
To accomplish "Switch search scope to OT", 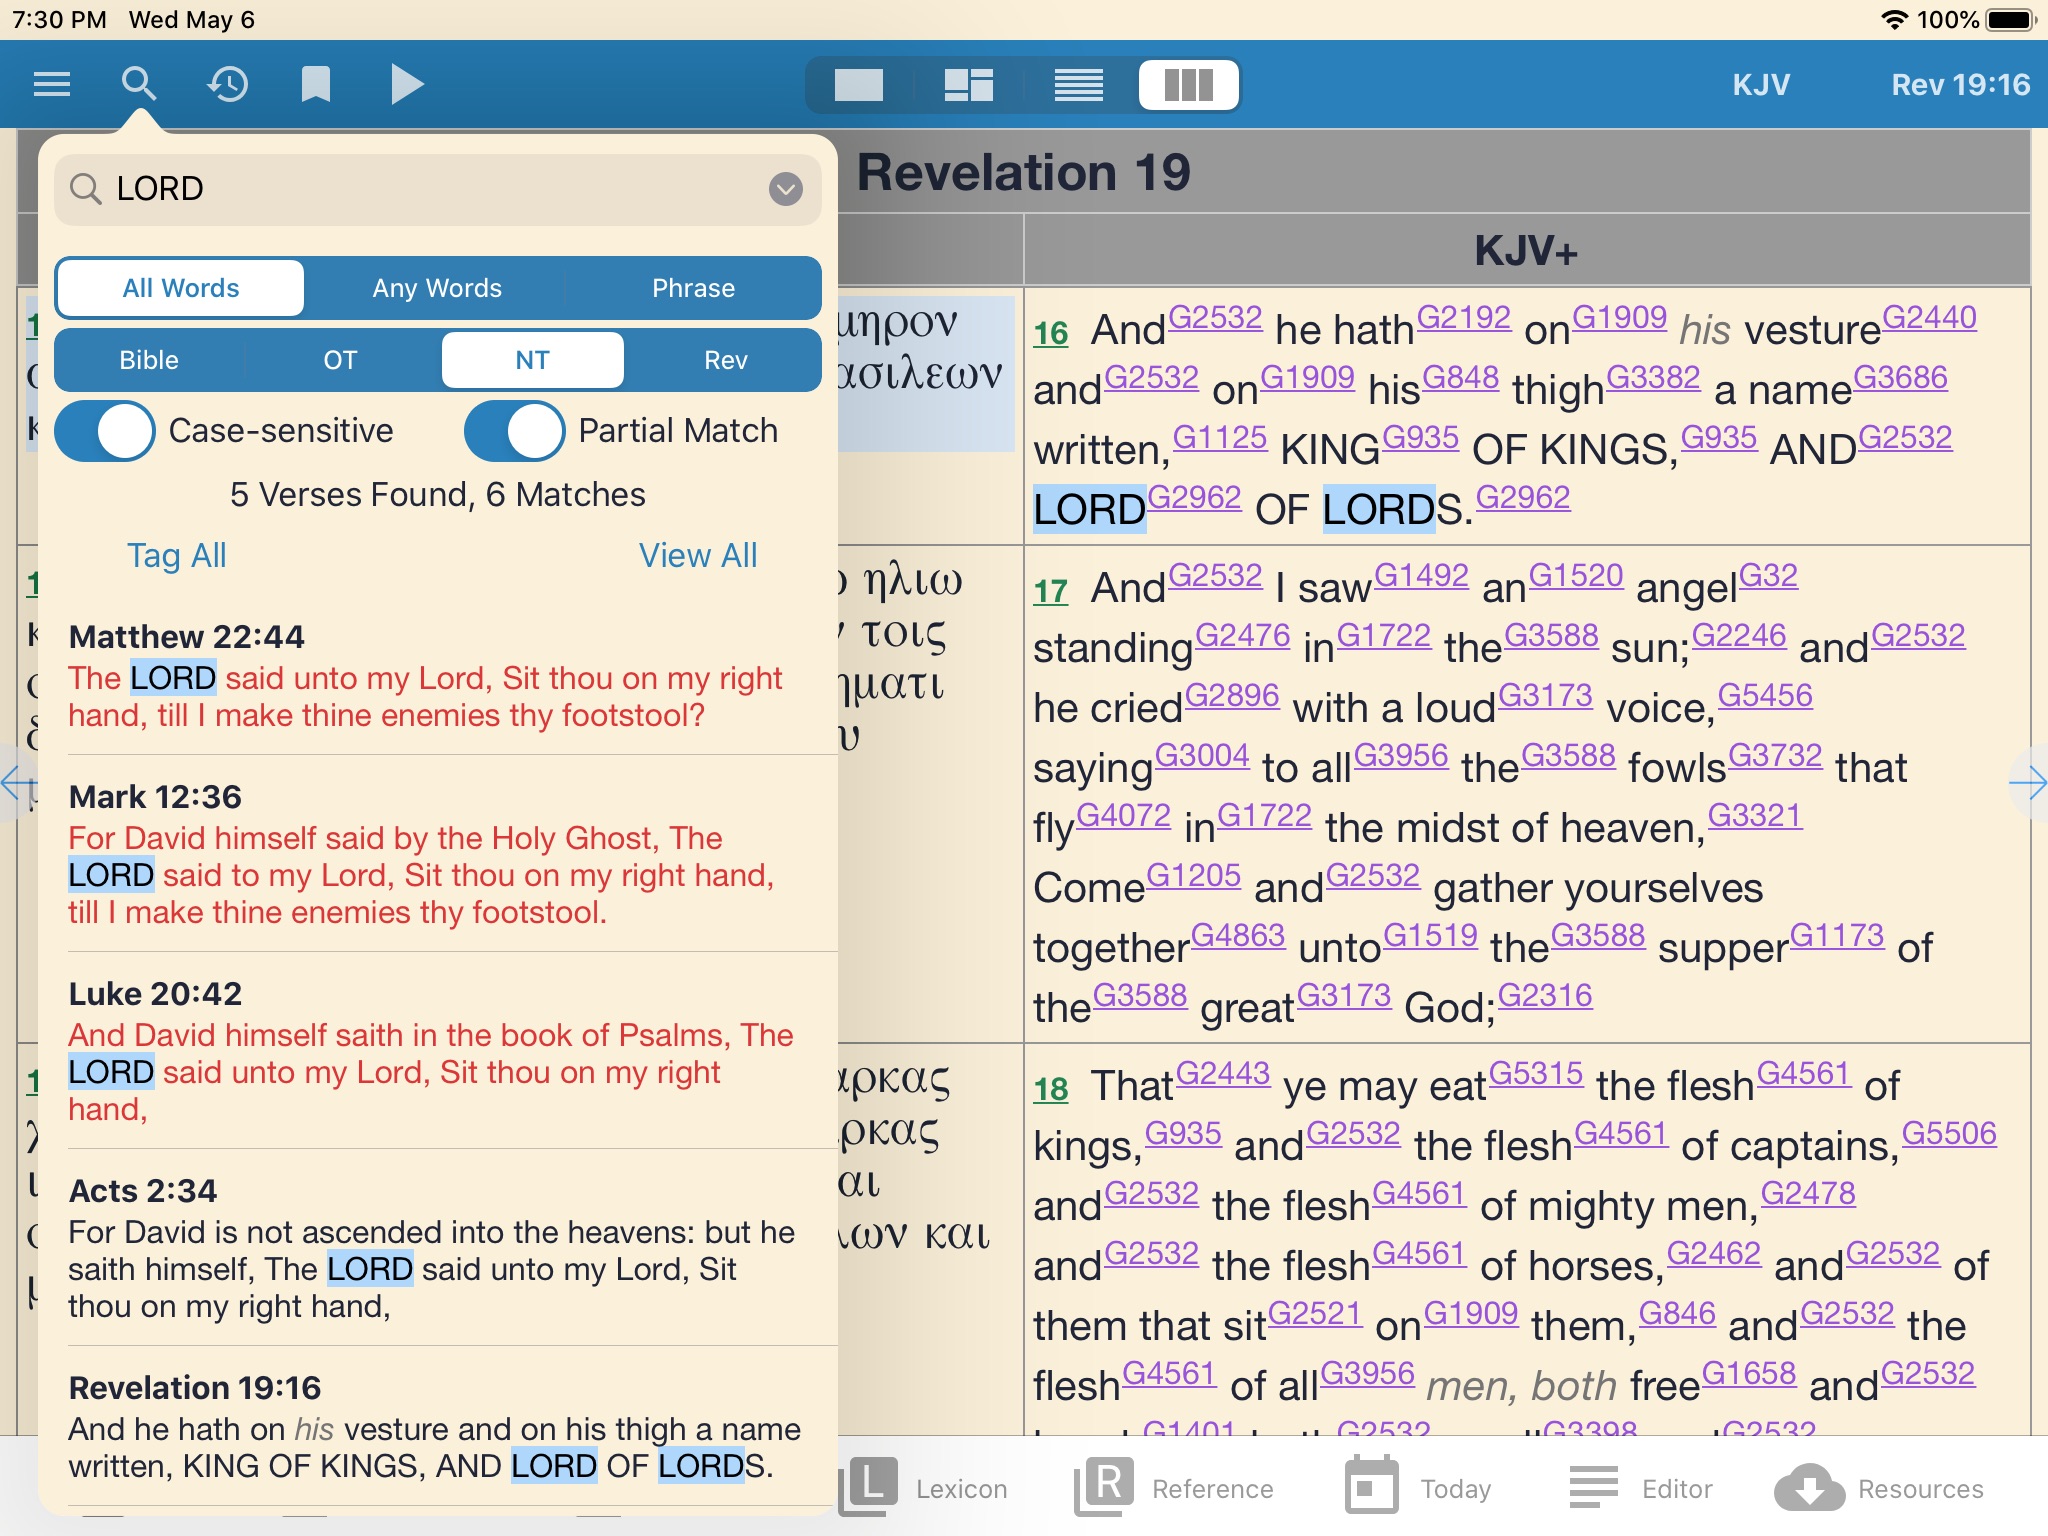I will [340, 360].
